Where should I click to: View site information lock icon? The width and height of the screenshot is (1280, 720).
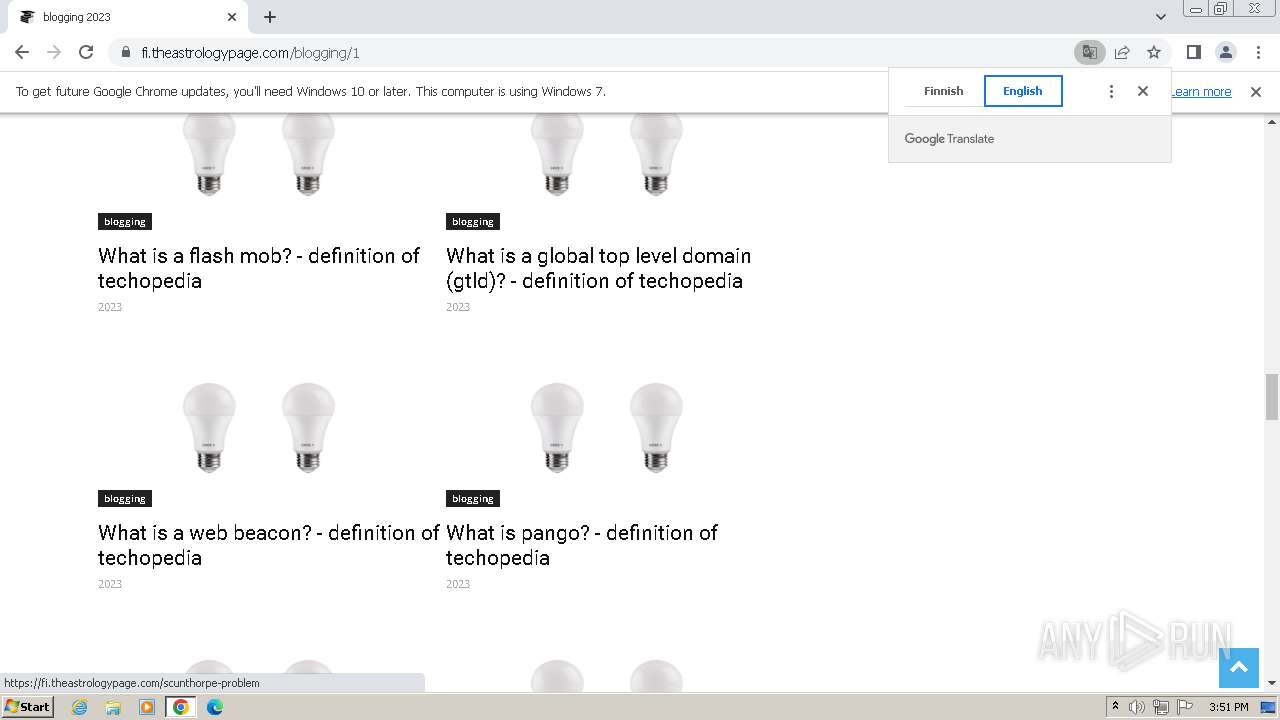[126, 53]
